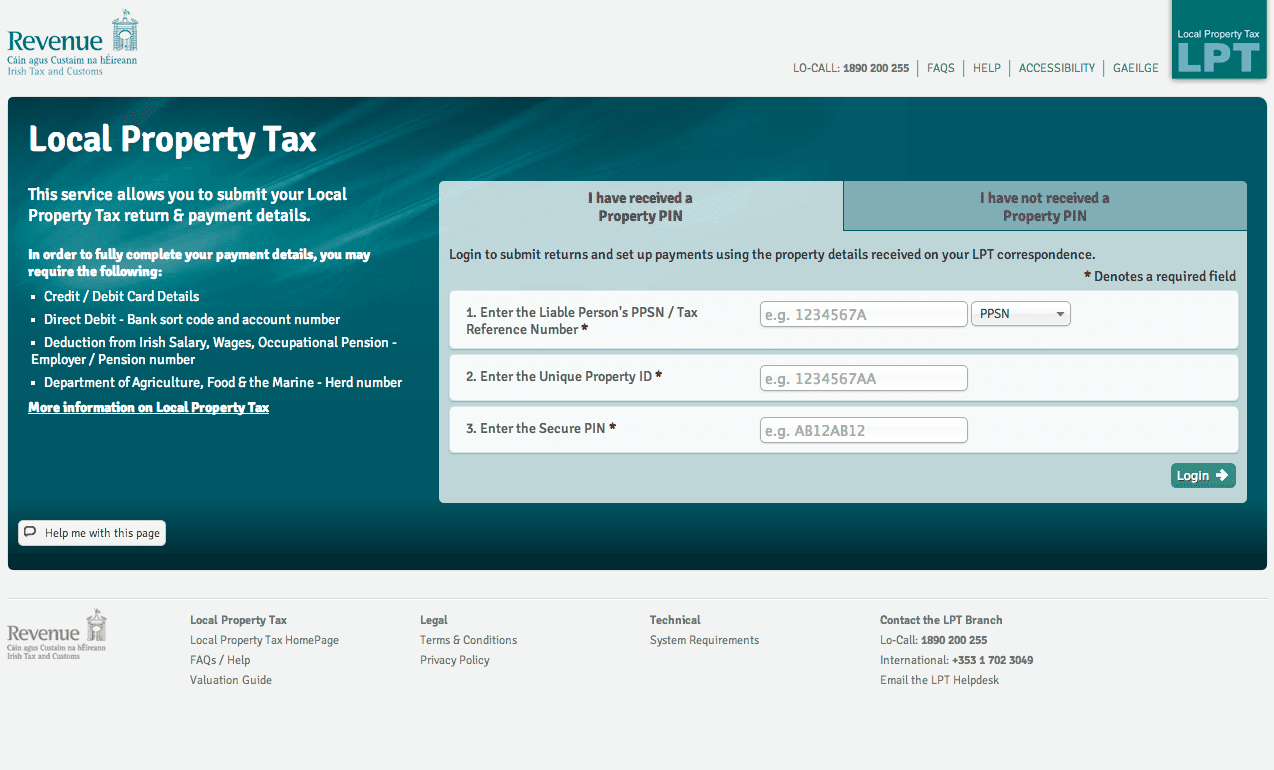Open System Requirements under Technical
This screenshot has height=770, width=1274.
[x=704, y=640]
